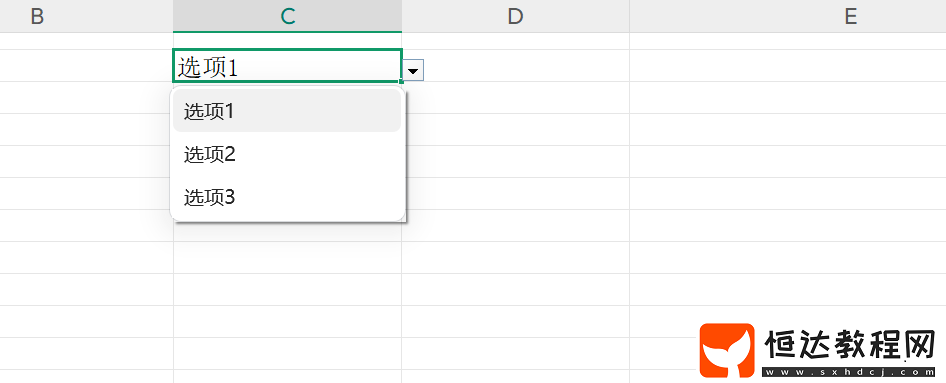
Task: Choose 选项2 from the dropdown list
Action: (x=287, y=155)
